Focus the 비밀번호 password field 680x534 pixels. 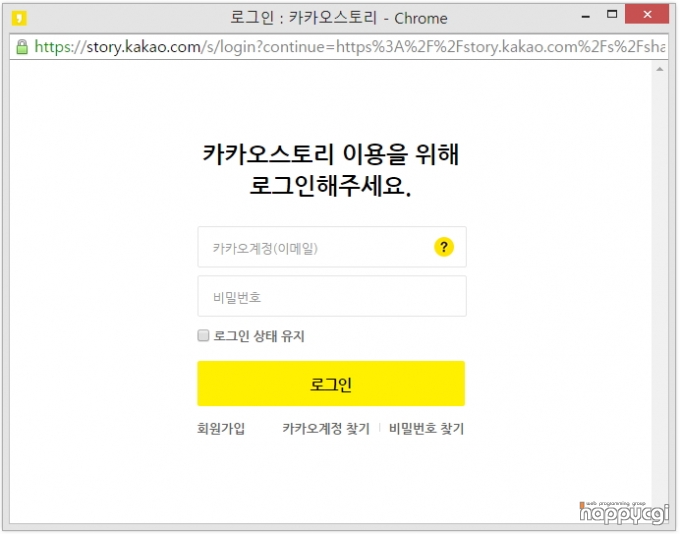pos(332,296)
